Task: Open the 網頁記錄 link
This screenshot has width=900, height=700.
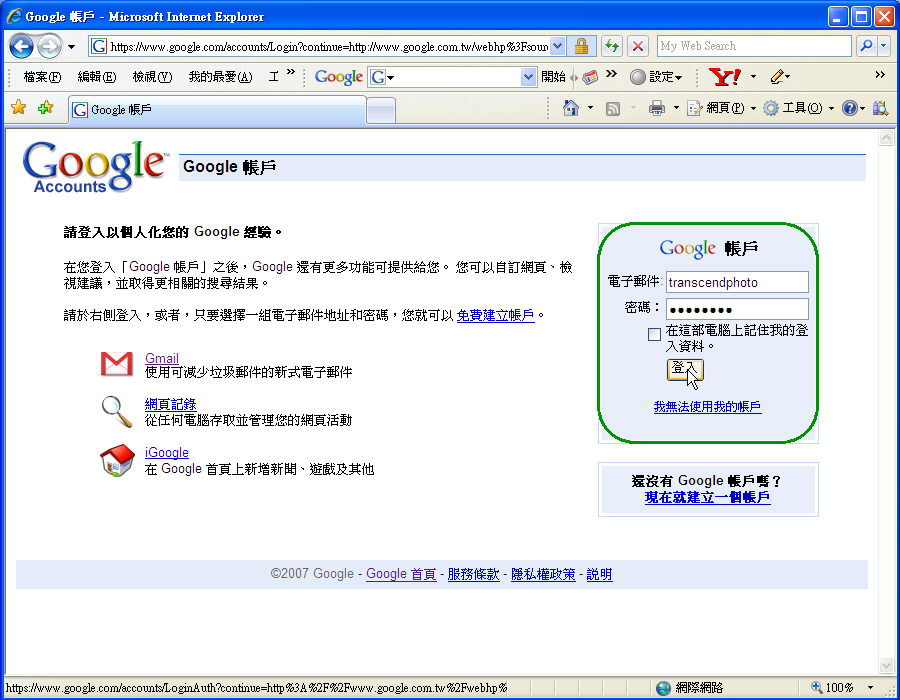Action: (x=170, y=404)
